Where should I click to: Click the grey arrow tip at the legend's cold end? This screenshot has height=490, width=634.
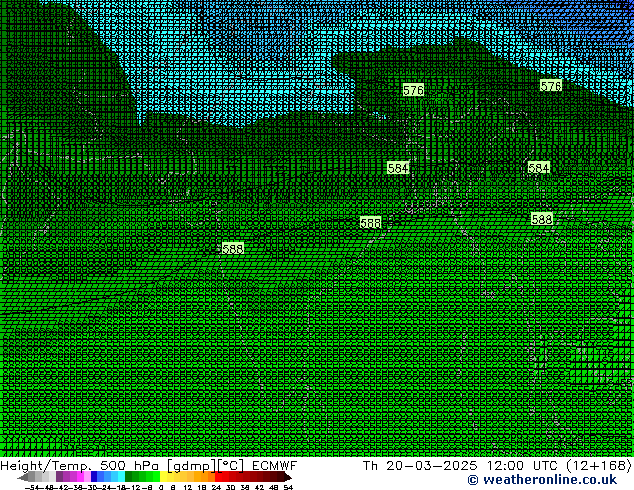point(23,477)
